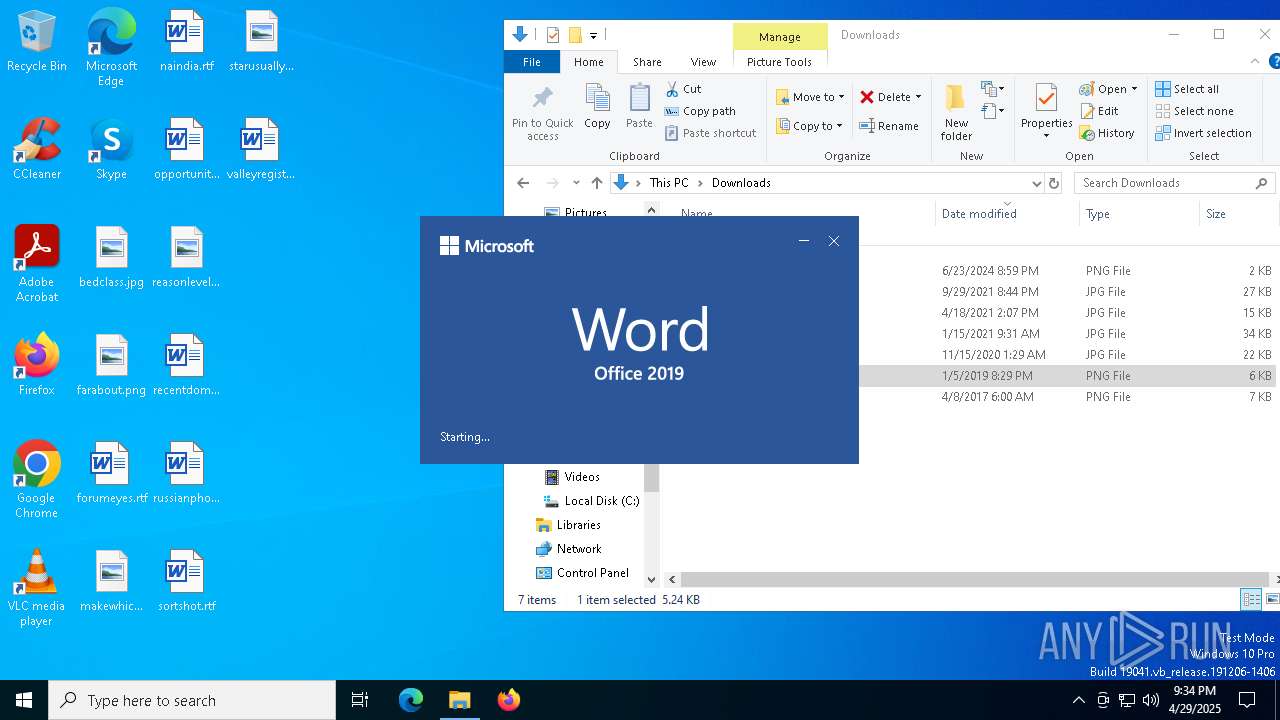Select VLC media player desktop icon
This screenshot has width=1280, height=720.
(x=37, y=588)
